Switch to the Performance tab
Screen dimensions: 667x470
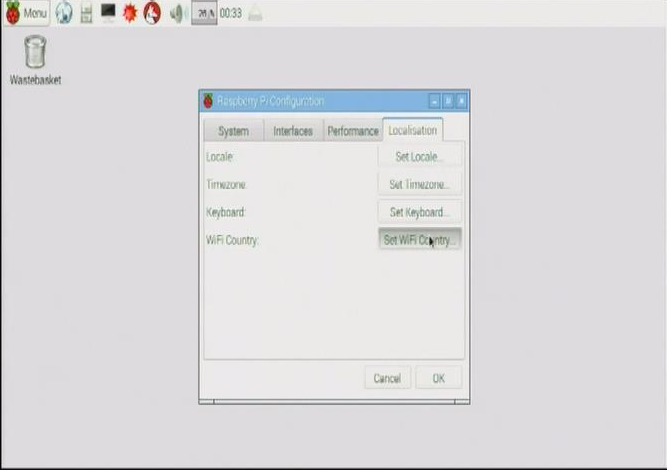pos(353,131)
